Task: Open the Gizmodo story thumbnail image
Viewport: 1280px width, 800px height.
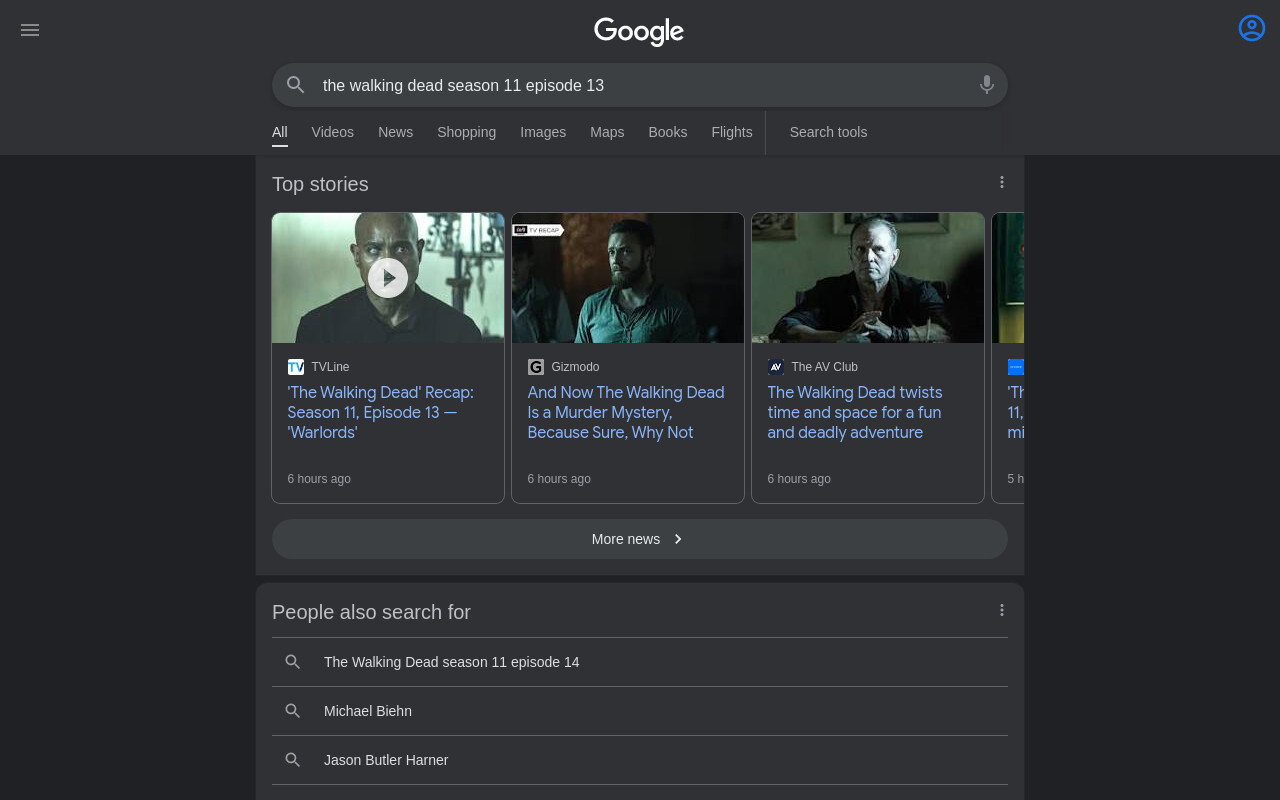Action: tap(628, 278)
